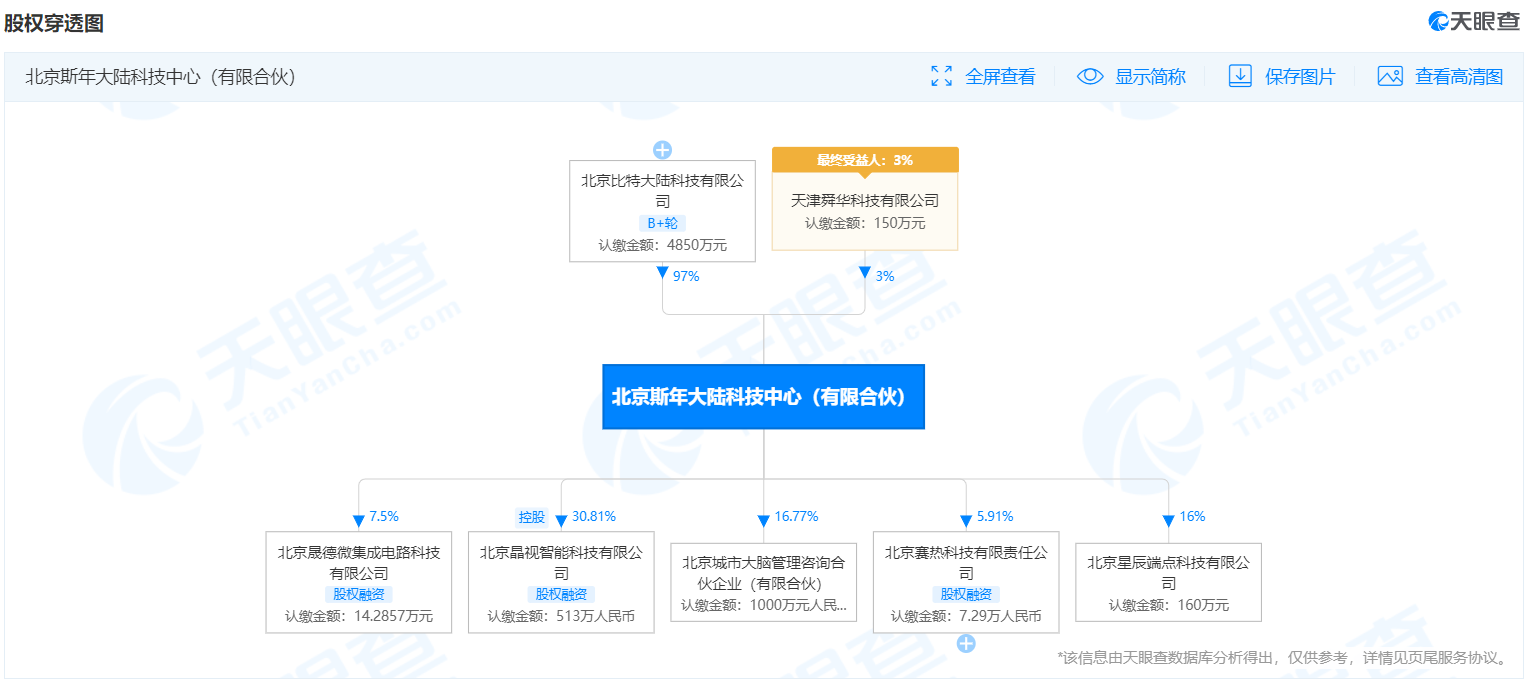Click 认缴金额: 4850万元 text
The image size is (1524, 687).
tap(662, 244)
